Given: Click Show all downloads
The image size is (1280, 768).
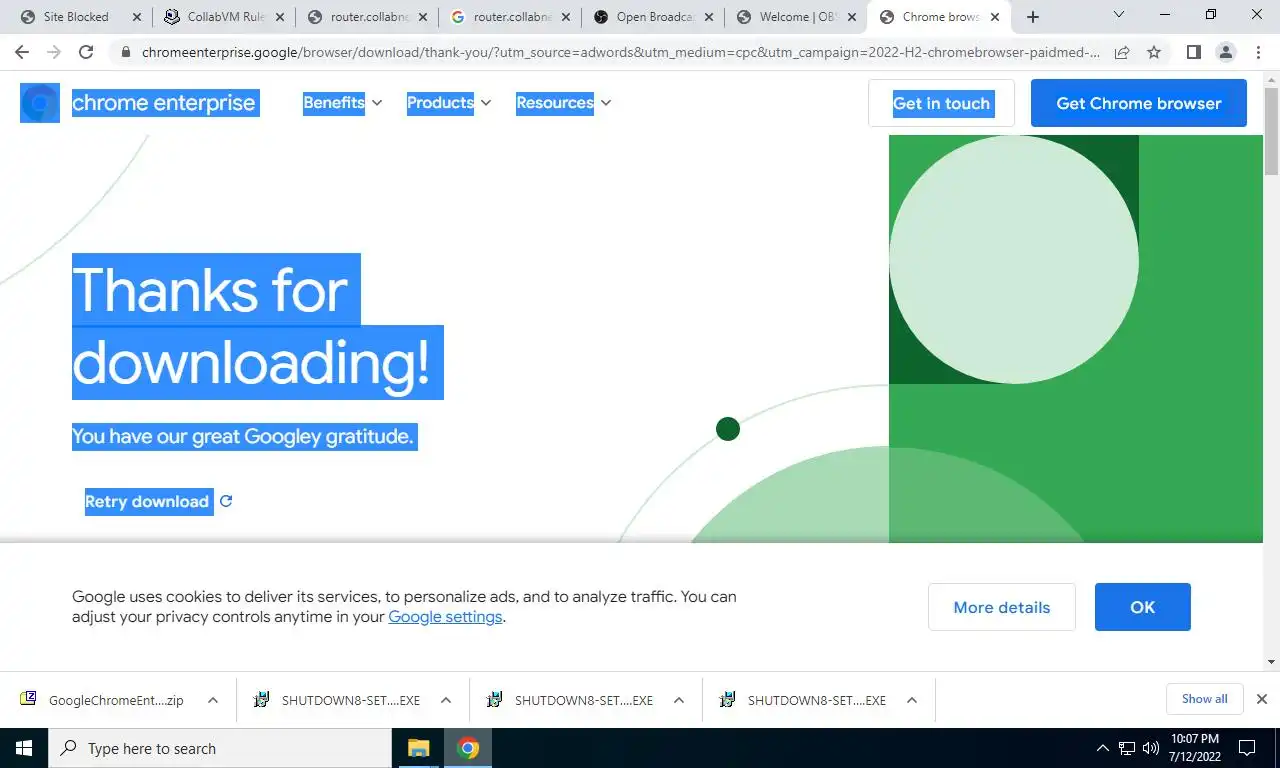Looking at the screenshot, I should [x=1204, y=699].
